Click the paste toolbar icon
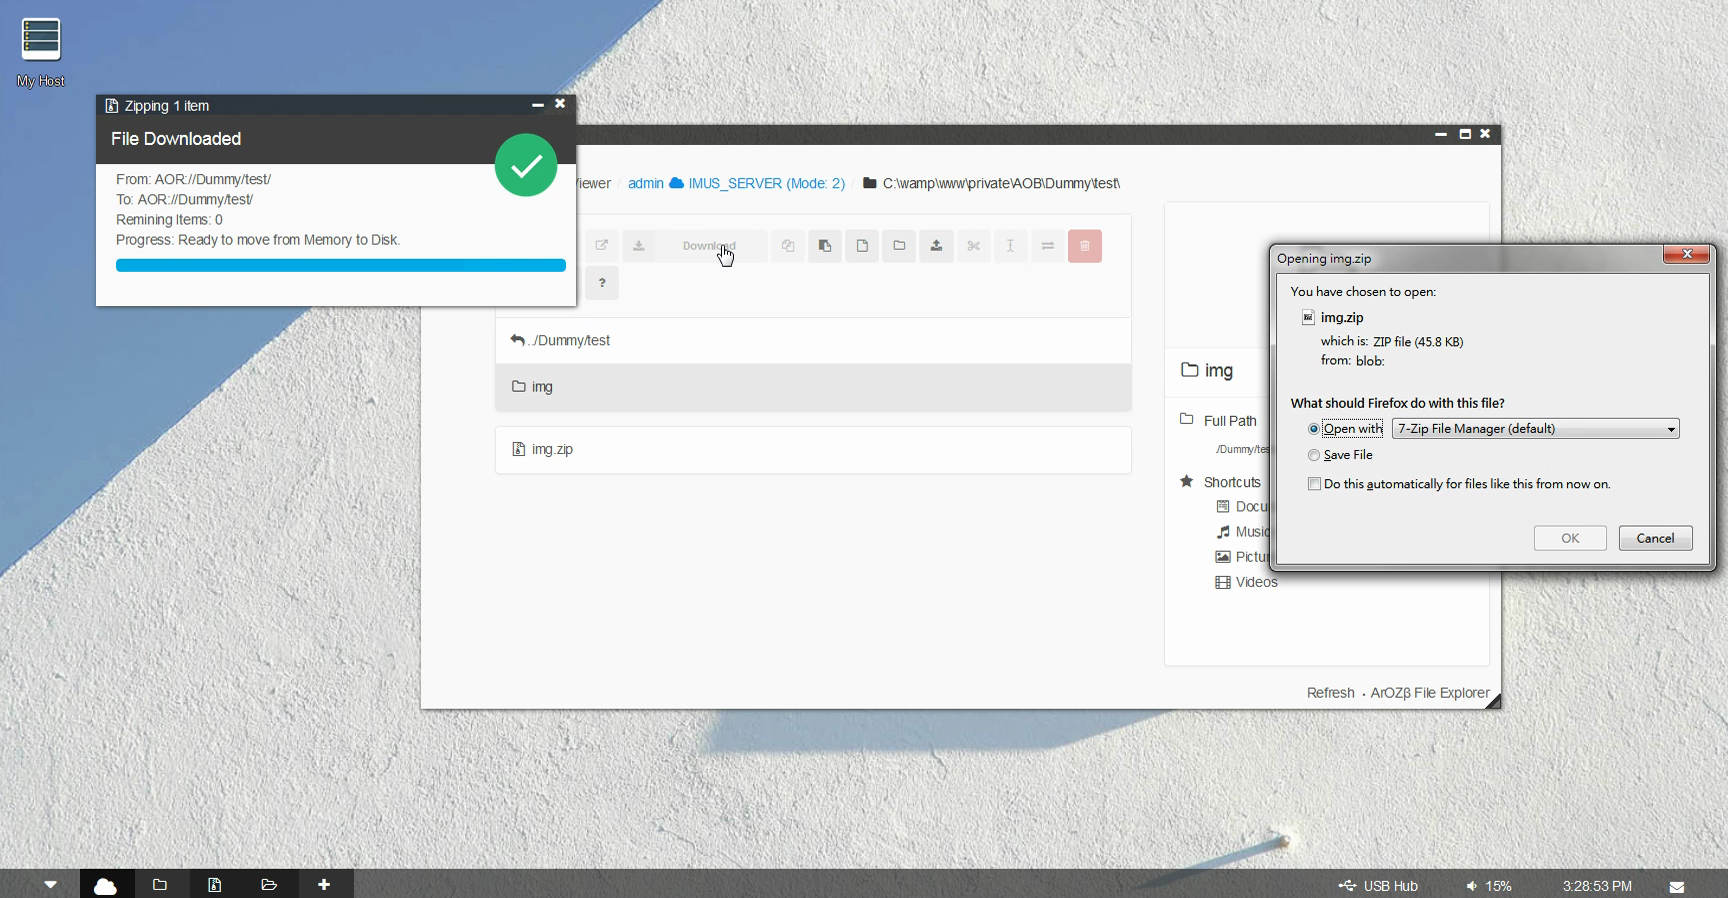Viewport: 1728px width, 898px height. (x=825, y=246)
